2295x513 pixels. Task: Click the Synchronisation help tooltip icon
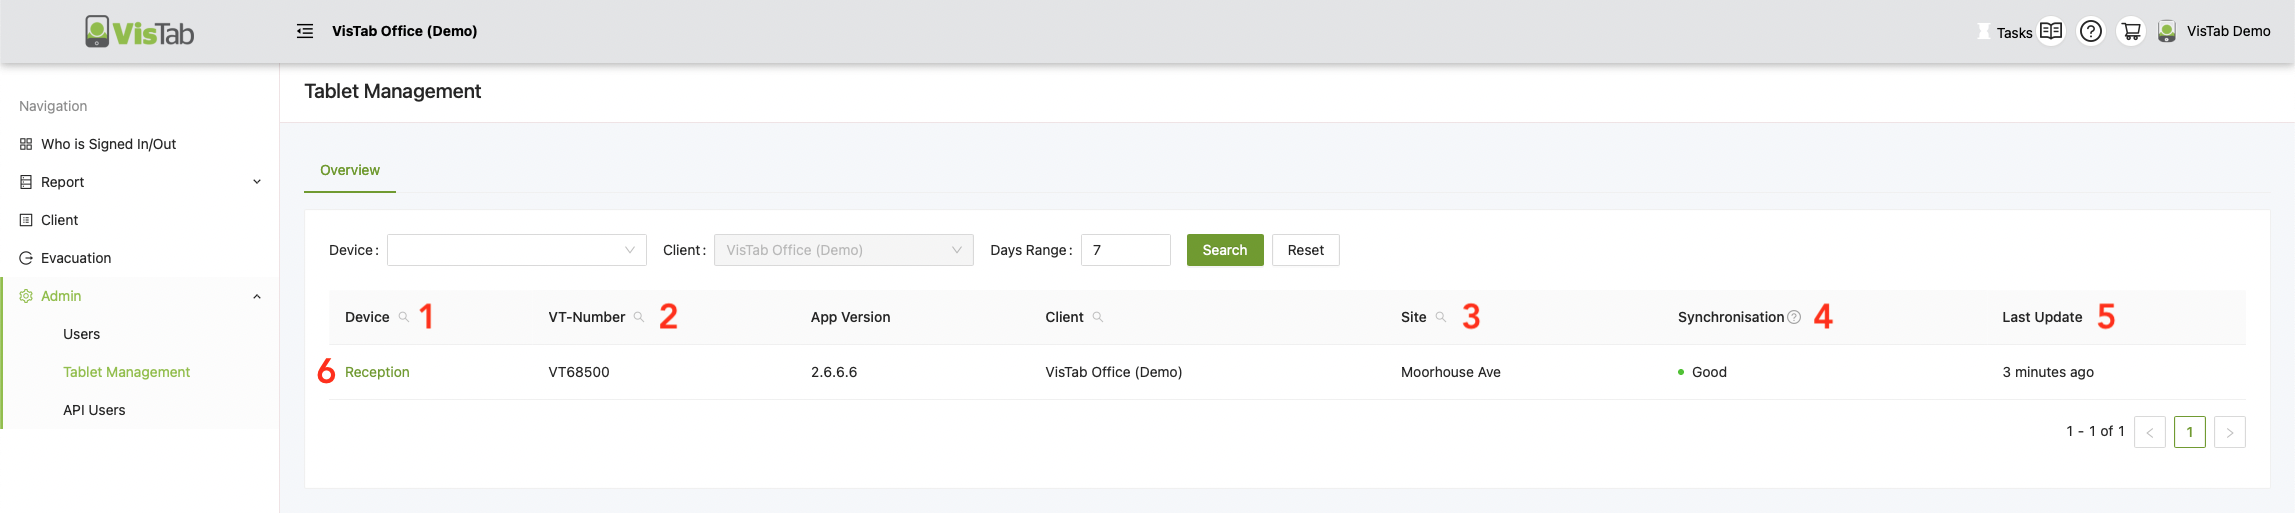(x=1794, y=317)
